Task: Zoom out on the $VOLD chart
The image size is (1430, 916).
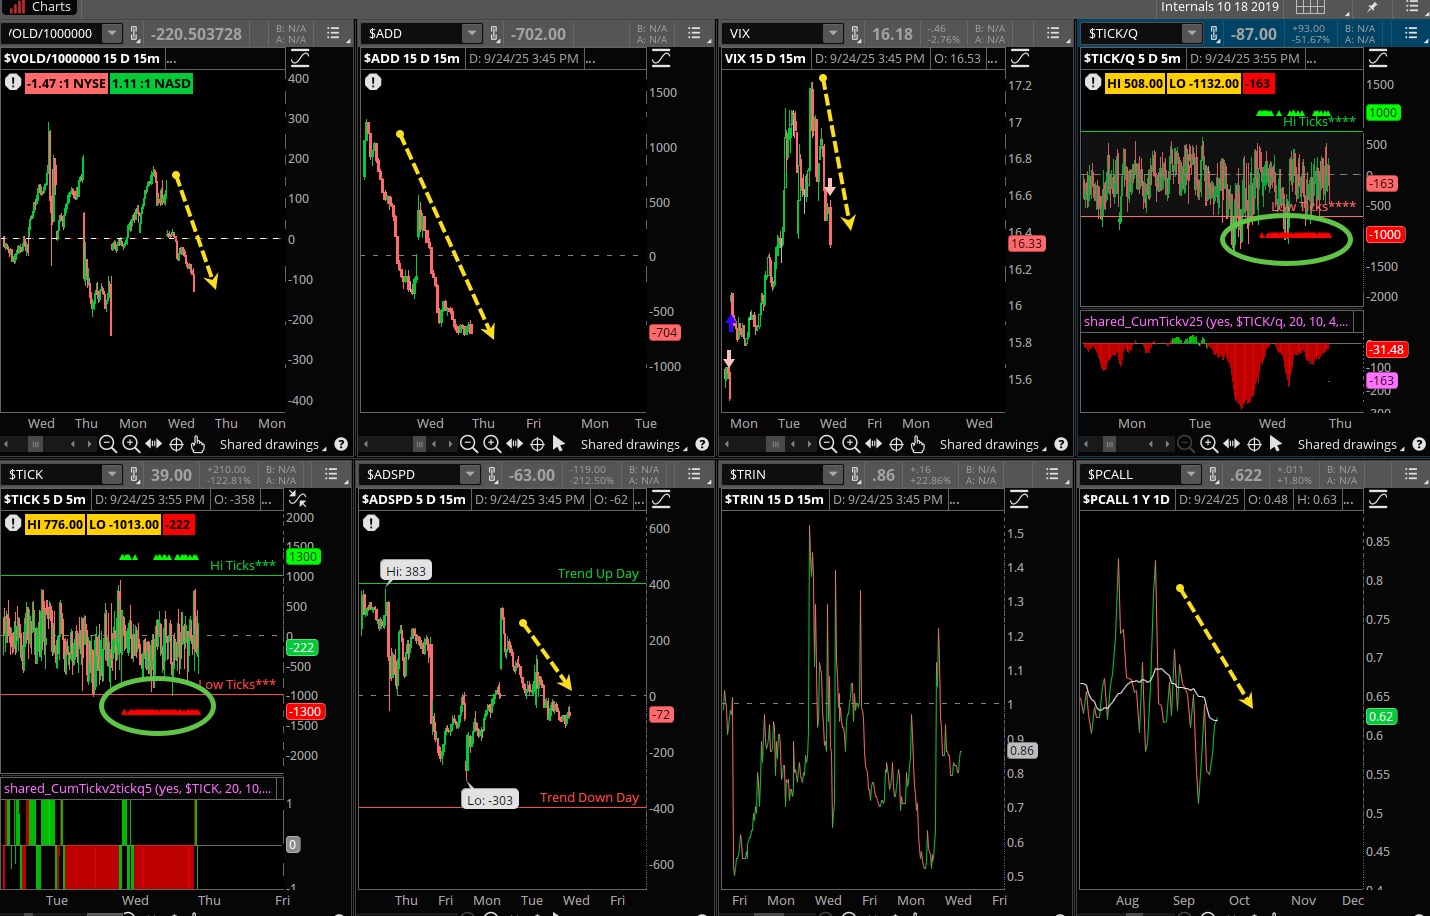Action: [108, 444]
